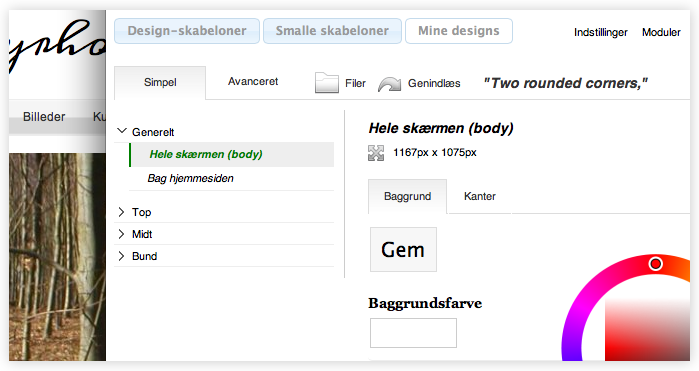Image resolution: width=699 pixels, height=371 pixels.
Task: Select the Simpel tab
Action: coord(160,82)
